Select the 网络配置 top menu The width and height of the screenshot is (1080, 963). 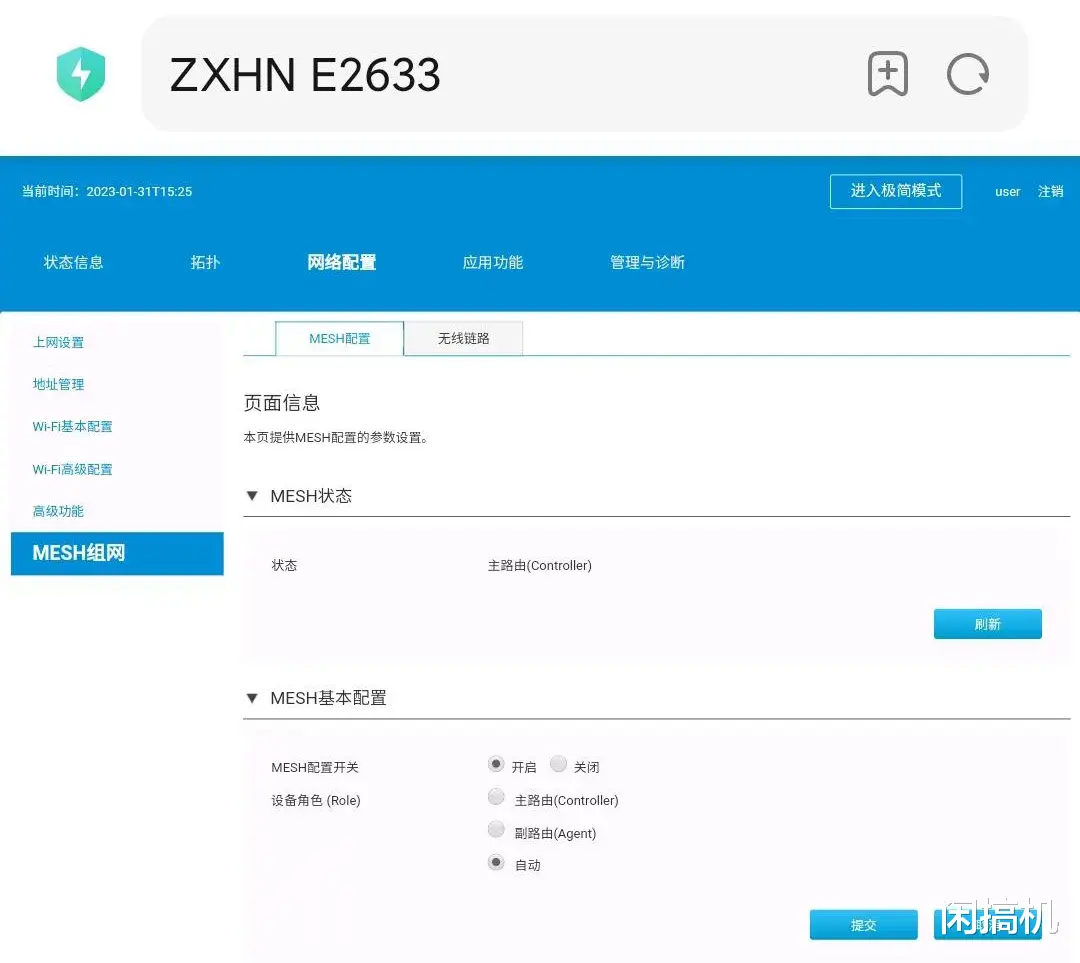[x=342, y=262]
